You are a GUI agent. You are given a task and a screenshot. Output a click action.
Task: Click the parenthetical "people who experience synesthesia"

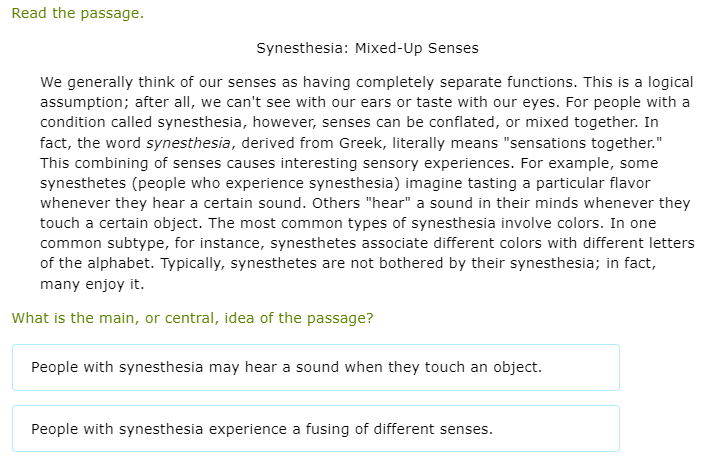[255, 183]
